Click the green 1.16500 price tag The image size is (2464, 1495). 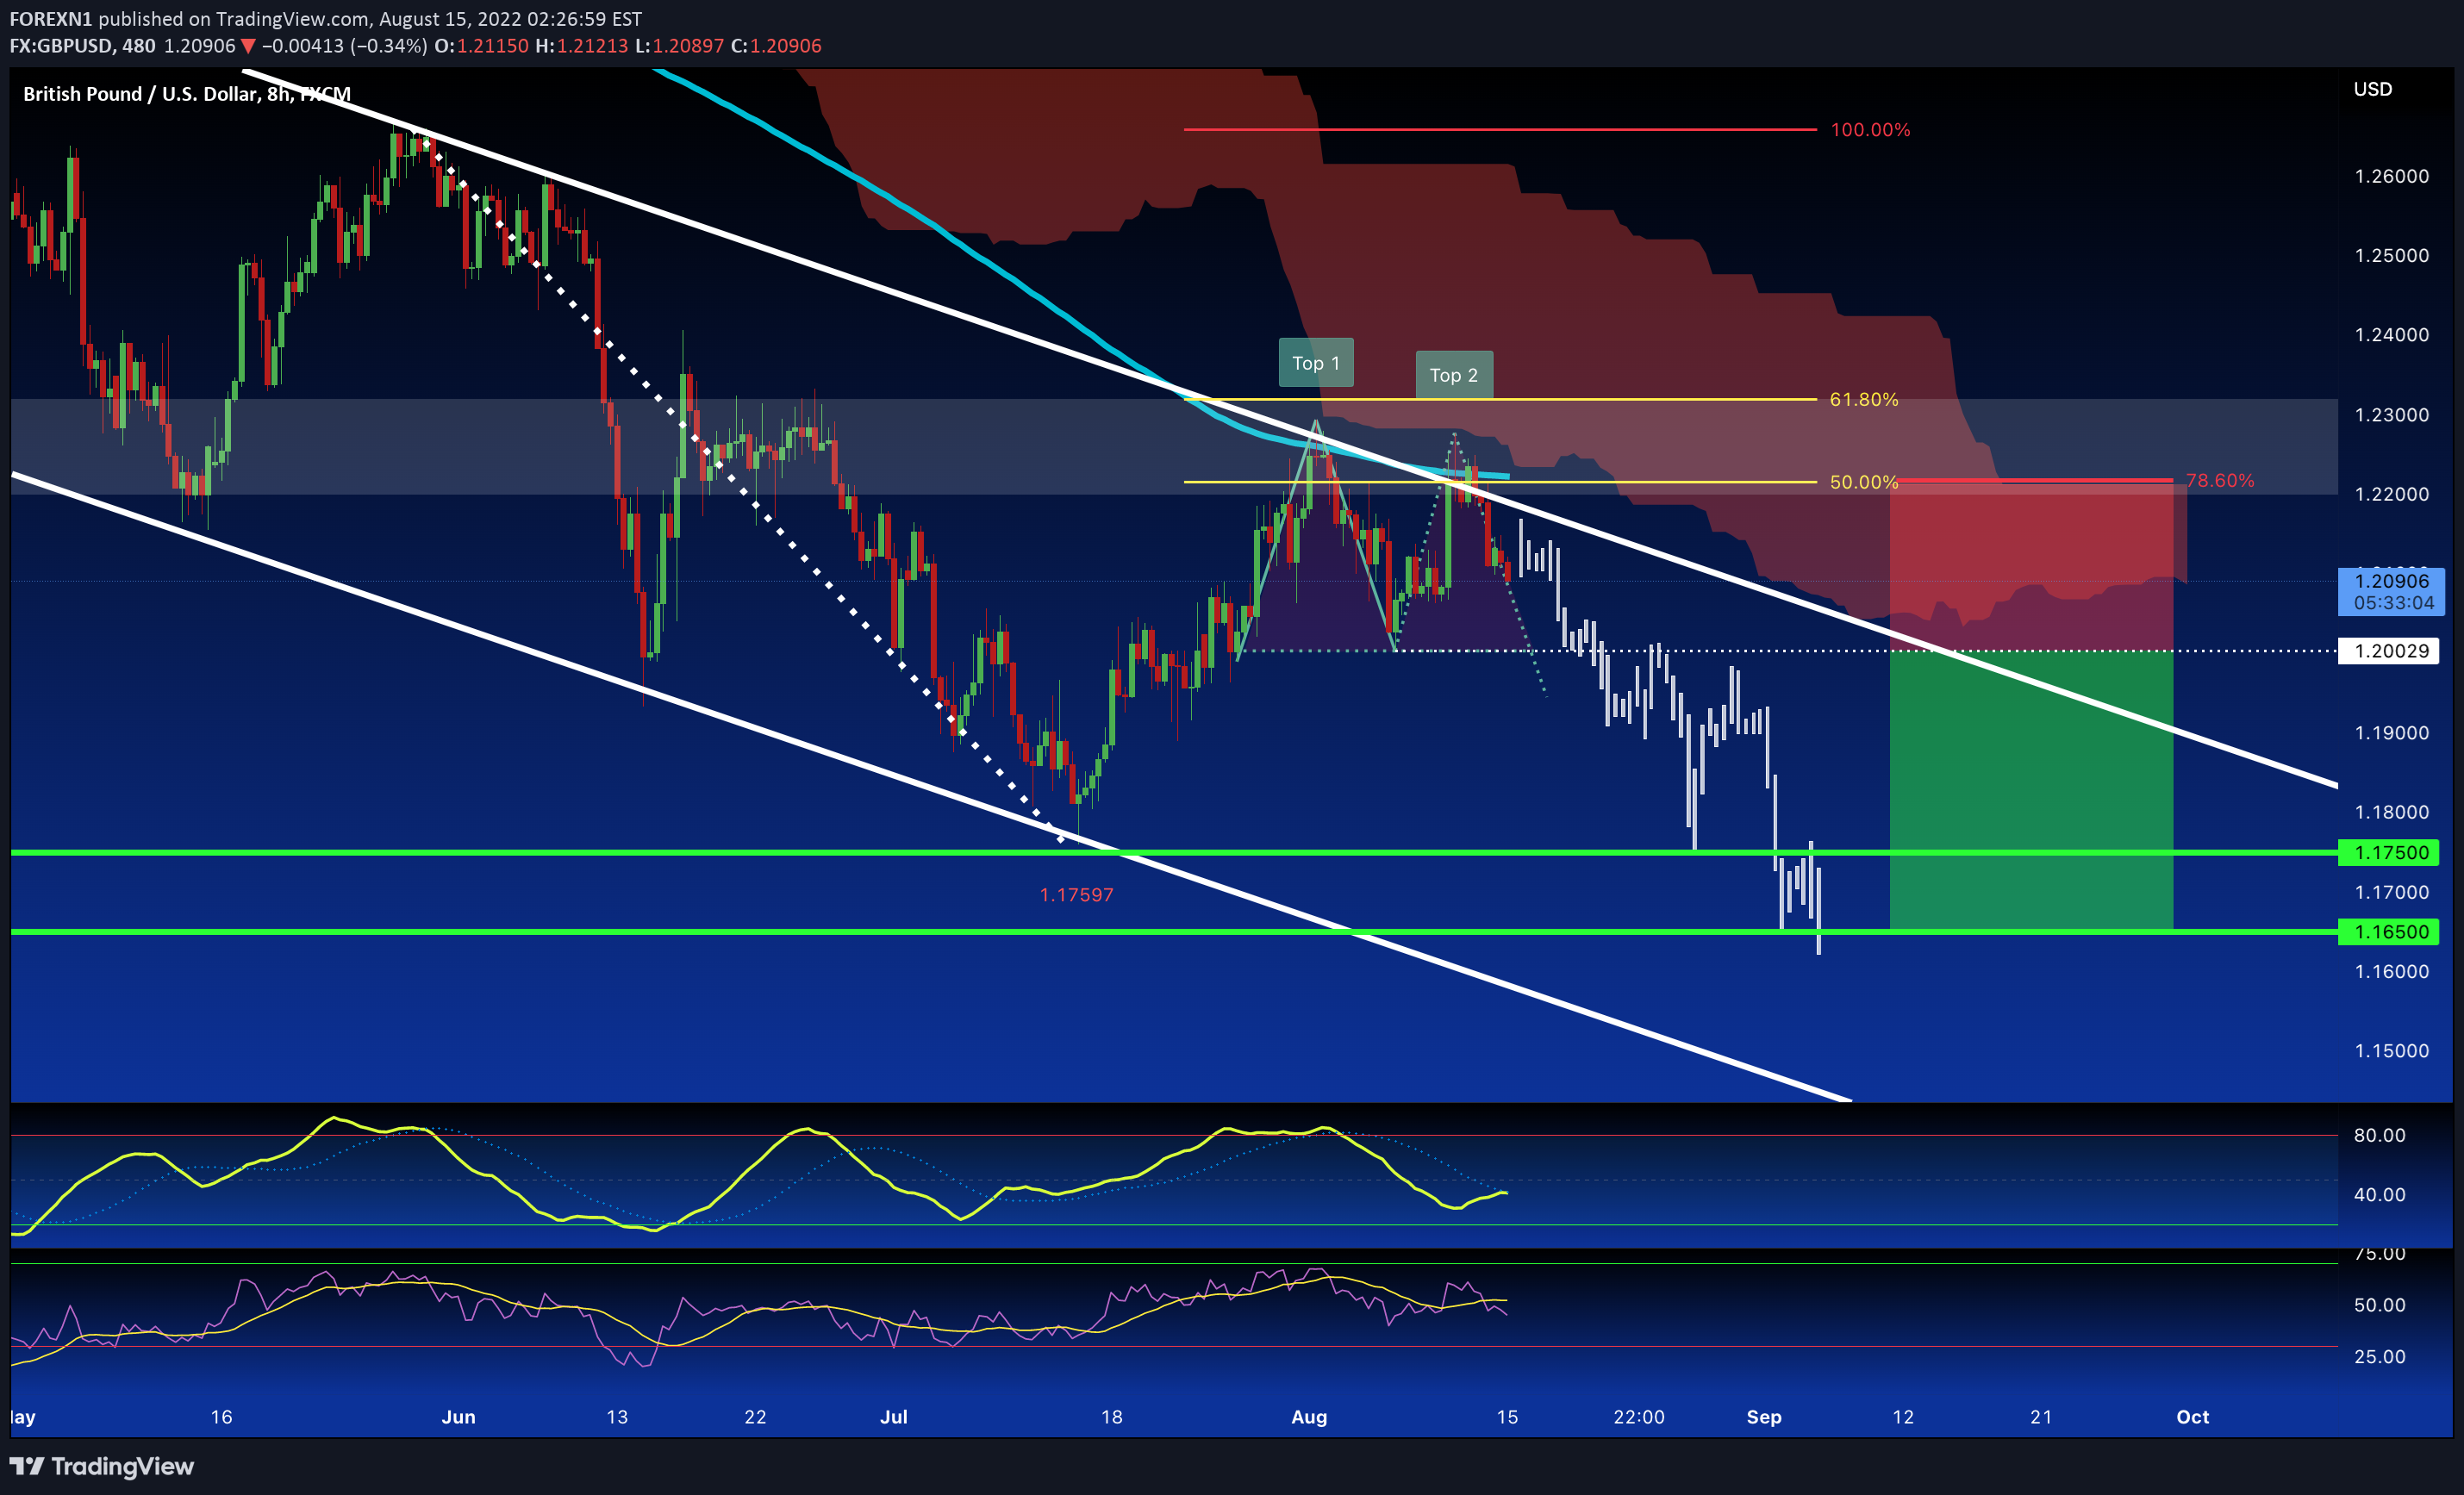2388,932
